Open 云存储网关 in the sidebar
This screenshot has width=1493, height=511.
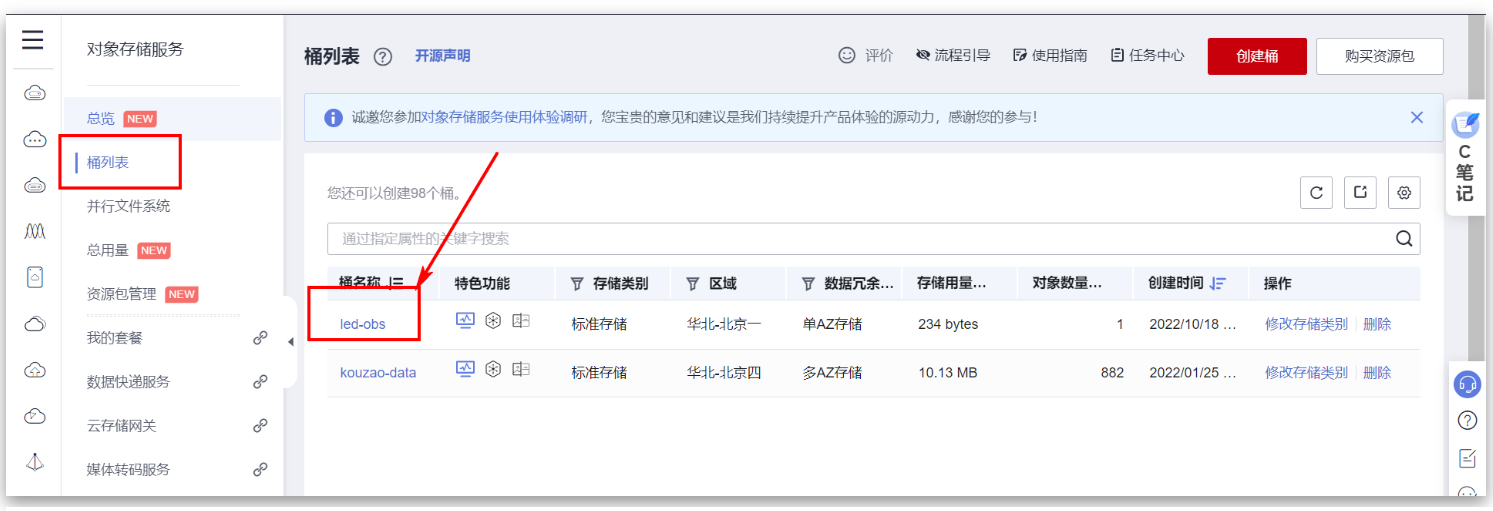click(x=122, y=426)
